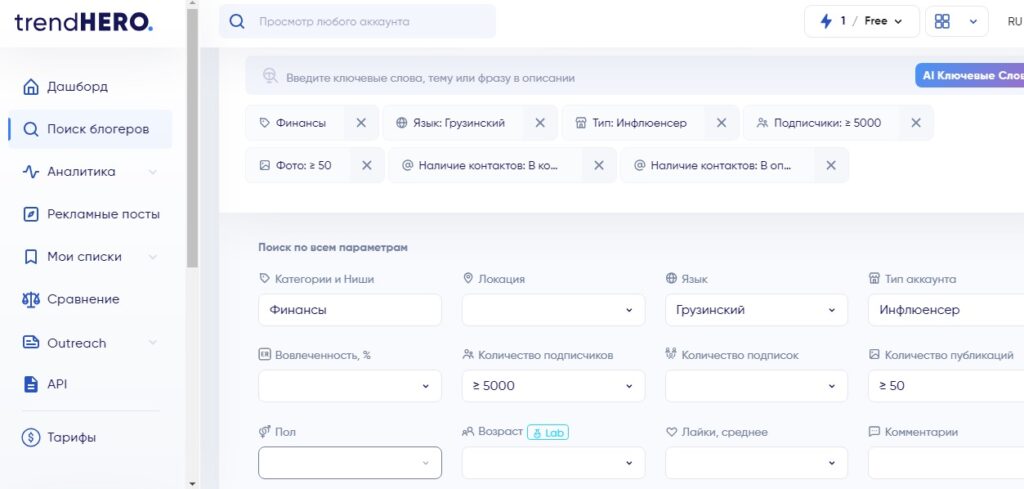This screenshot has height=489, width=1024.
Task: Open the Free plan selector
Action: (x=882, y=22)
